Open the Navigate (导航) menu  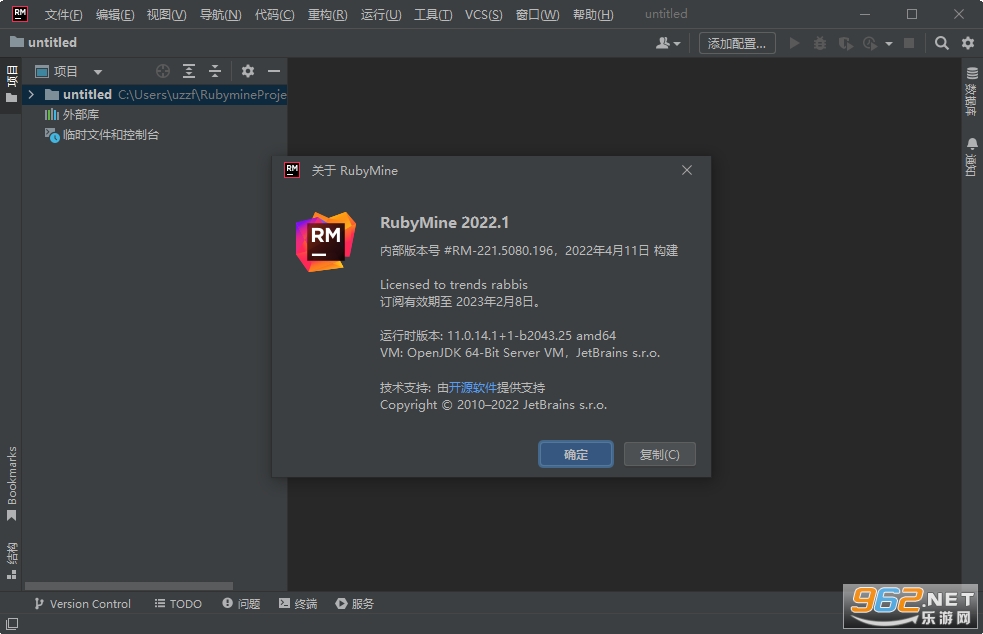pyautogui.click(x=220, y=14)
